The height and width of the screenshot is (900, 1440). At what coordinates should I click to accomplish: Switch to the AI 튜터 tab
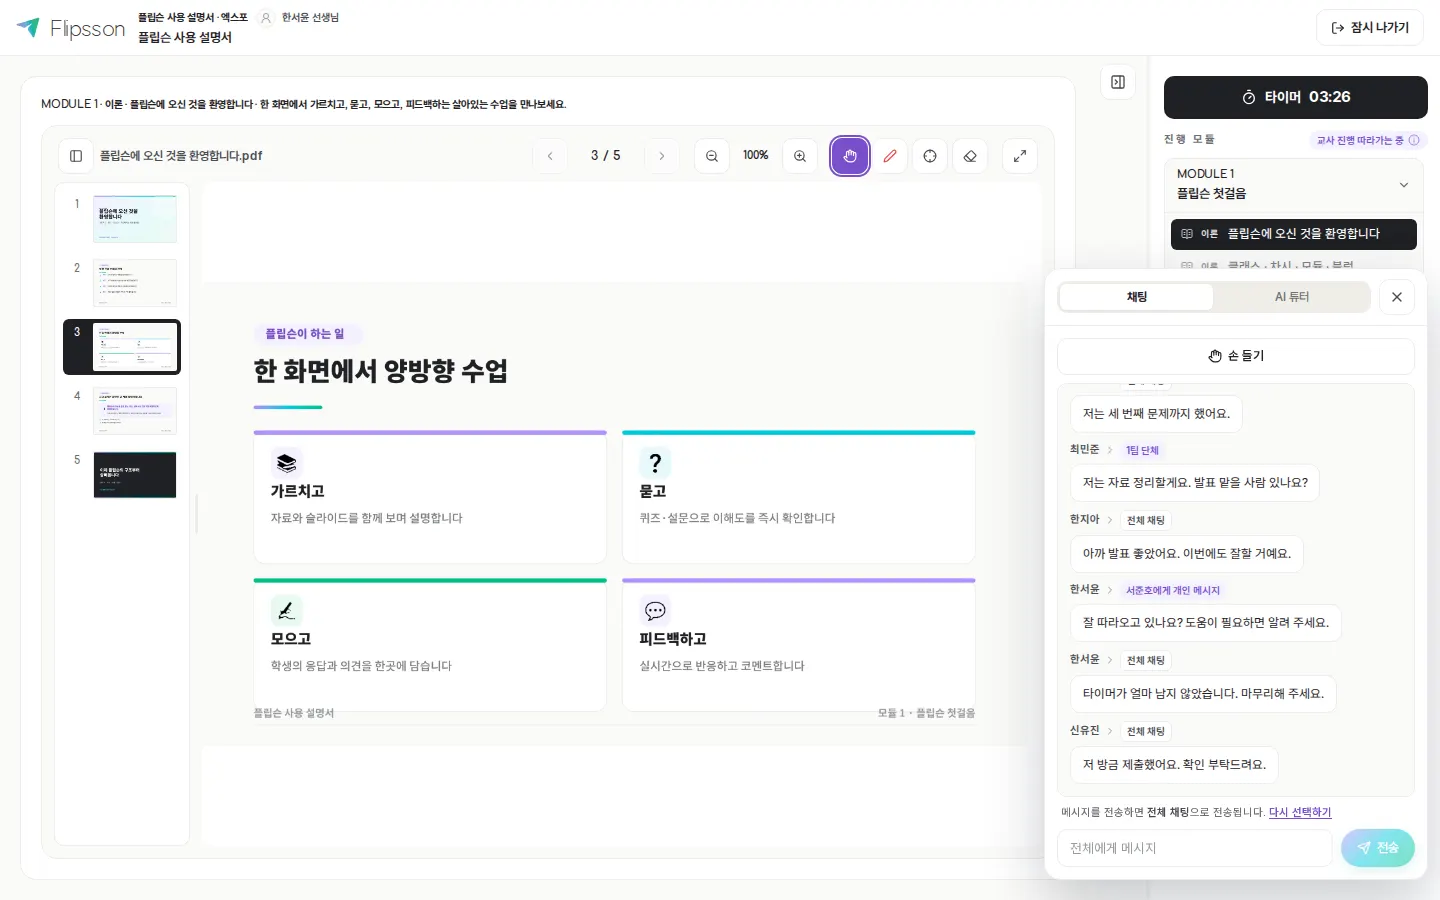click(x=1292, y=297)
